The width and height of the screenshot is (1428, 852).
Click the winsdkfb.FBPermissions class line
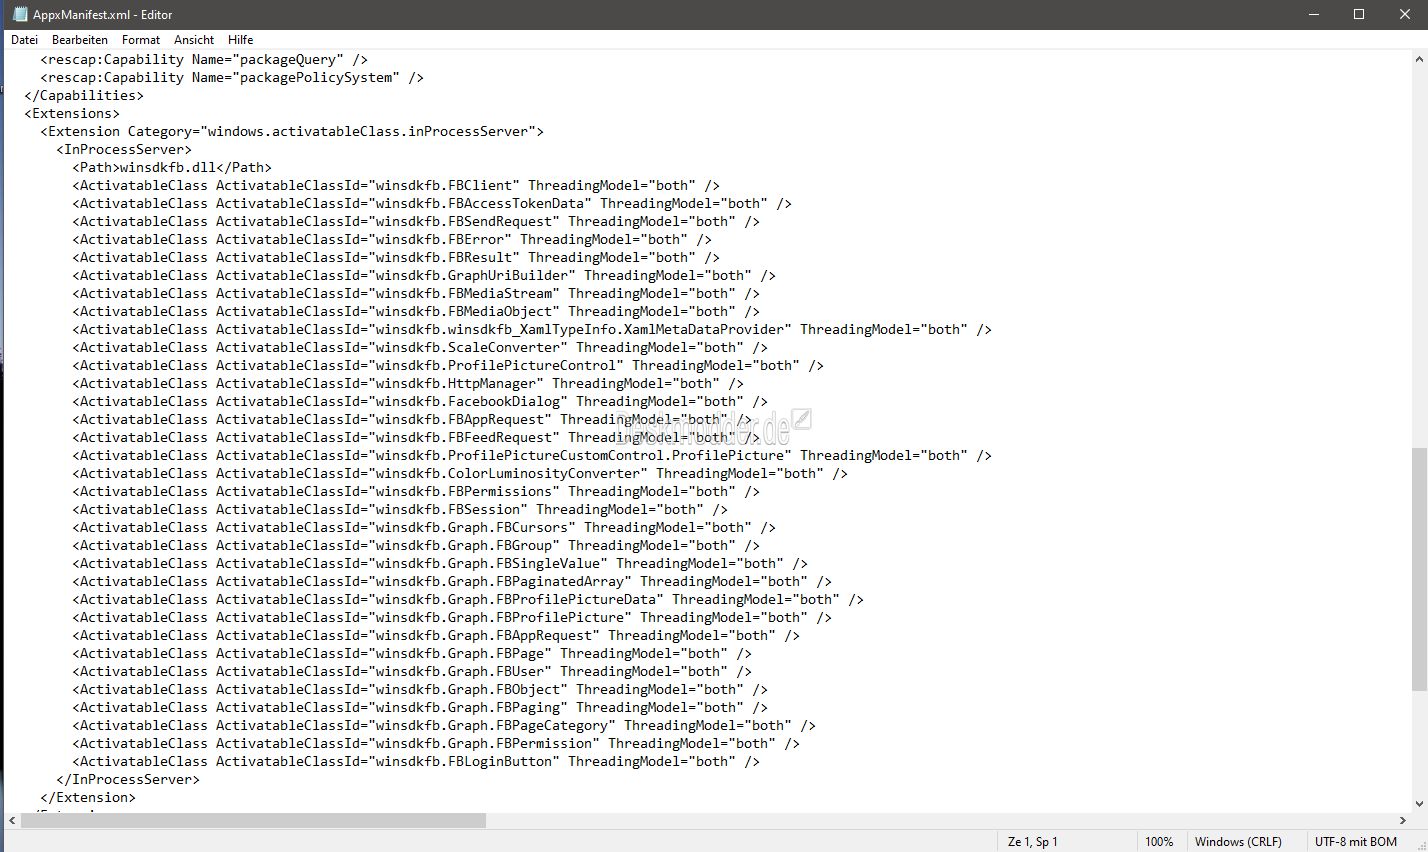416,491
